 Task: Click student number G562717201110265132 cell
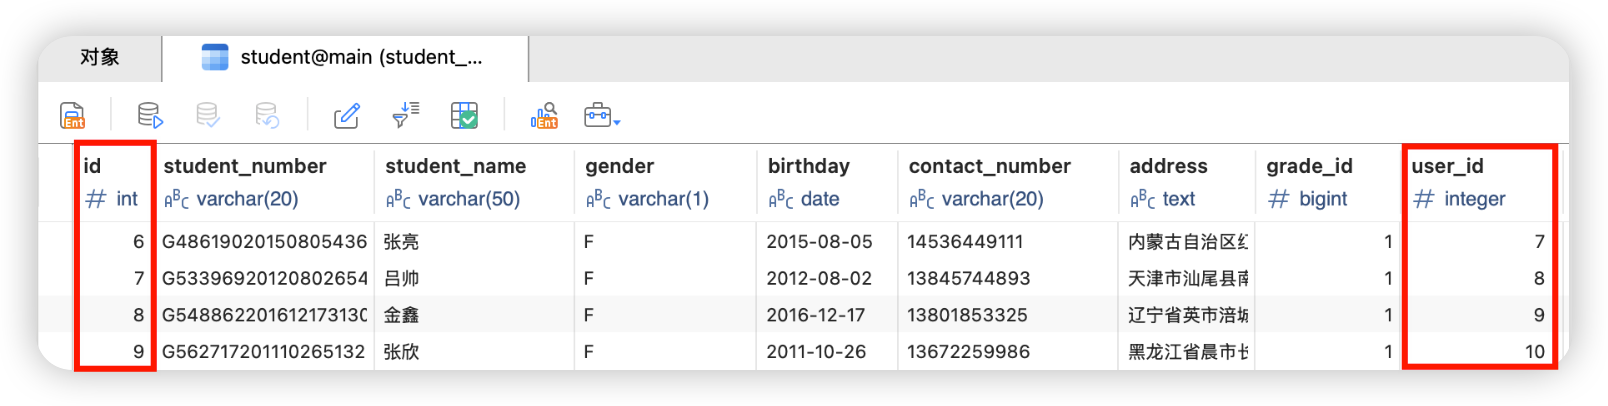(x=264, y=352)
